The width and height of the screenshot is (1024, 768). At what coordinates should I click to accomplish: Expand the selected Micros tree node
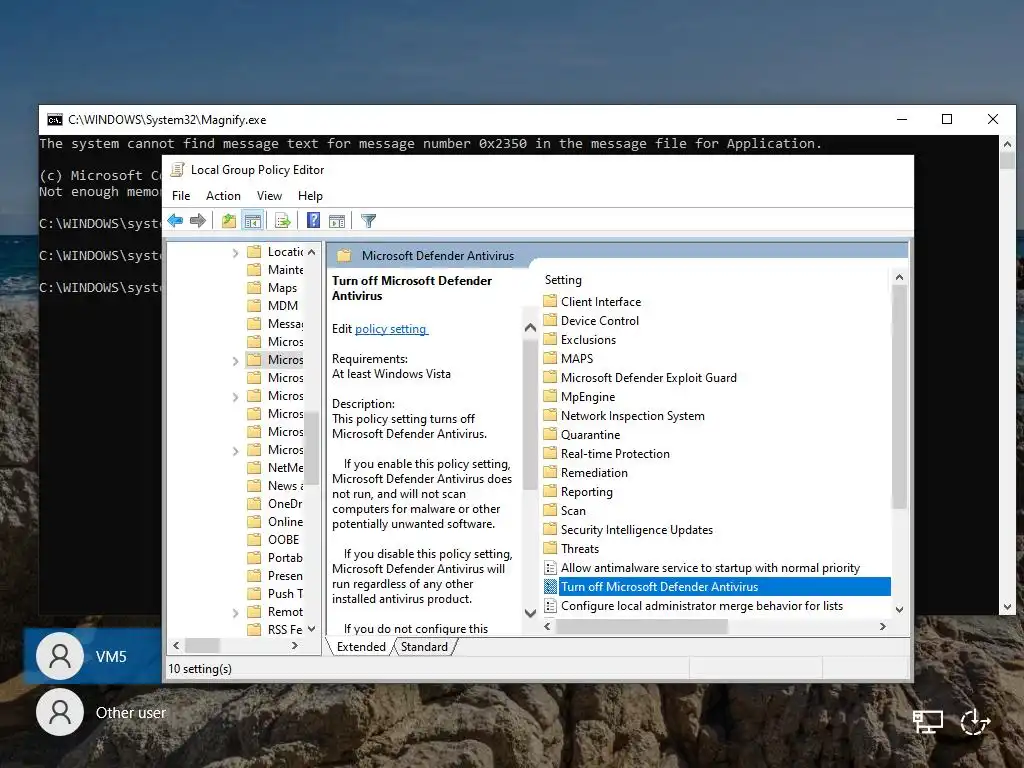(x=235, y=360)
